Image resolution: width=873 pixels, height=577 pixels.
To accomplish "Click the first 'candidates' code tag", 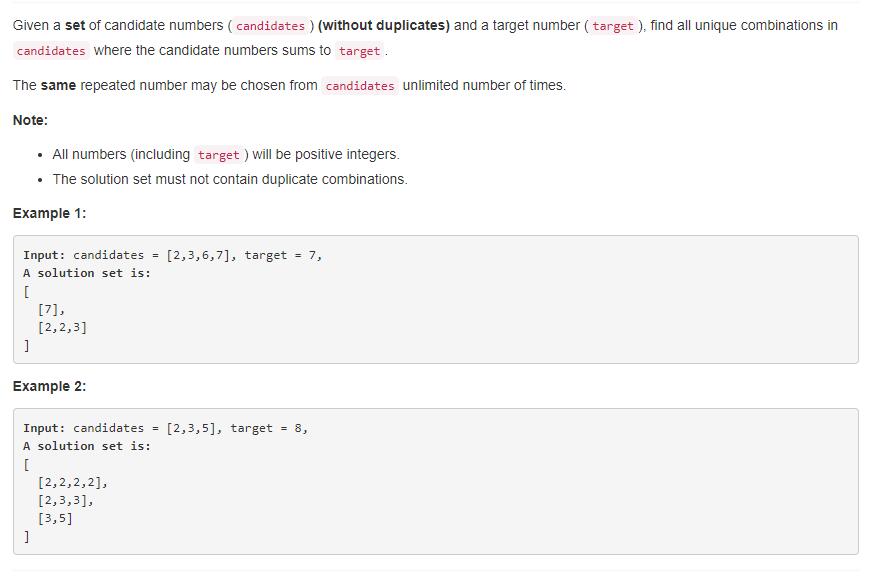I will pyautogui.click(x=270, y=26).
